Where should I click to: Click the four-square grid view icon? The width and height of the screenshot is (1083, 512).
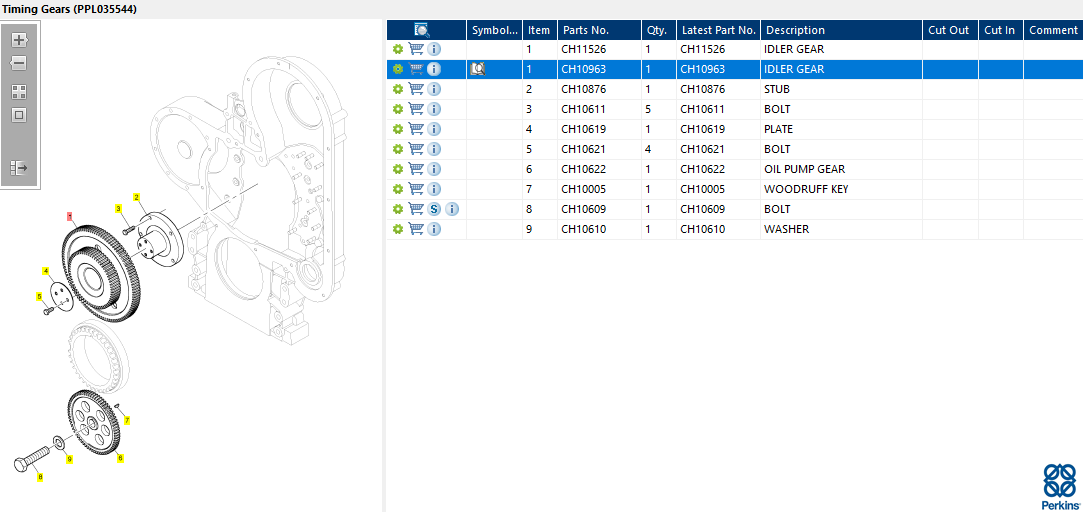(x=19, y=91)
